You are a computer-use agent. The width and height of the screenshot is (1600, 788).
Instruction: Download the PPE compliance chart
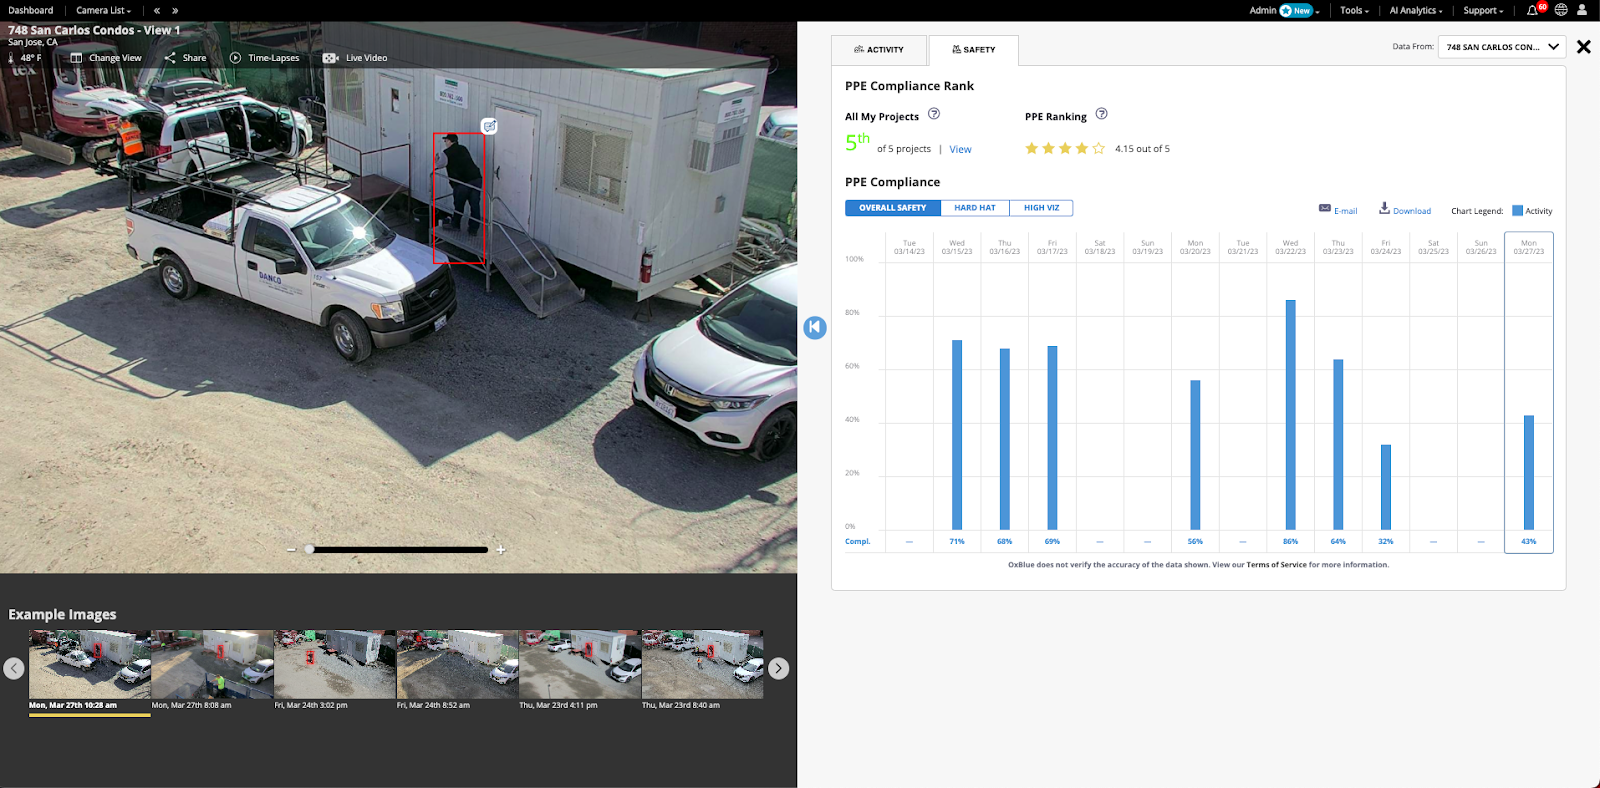1405,210
